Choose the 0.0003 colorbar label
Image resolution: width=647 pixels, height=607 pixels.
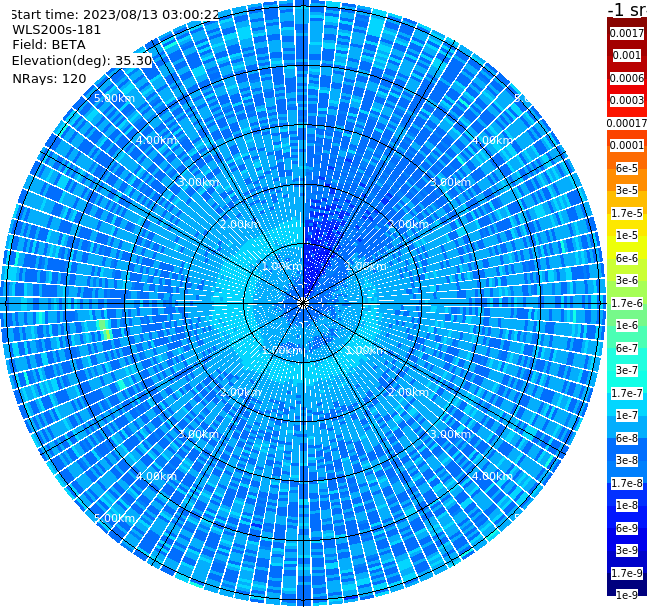[627, 100]
